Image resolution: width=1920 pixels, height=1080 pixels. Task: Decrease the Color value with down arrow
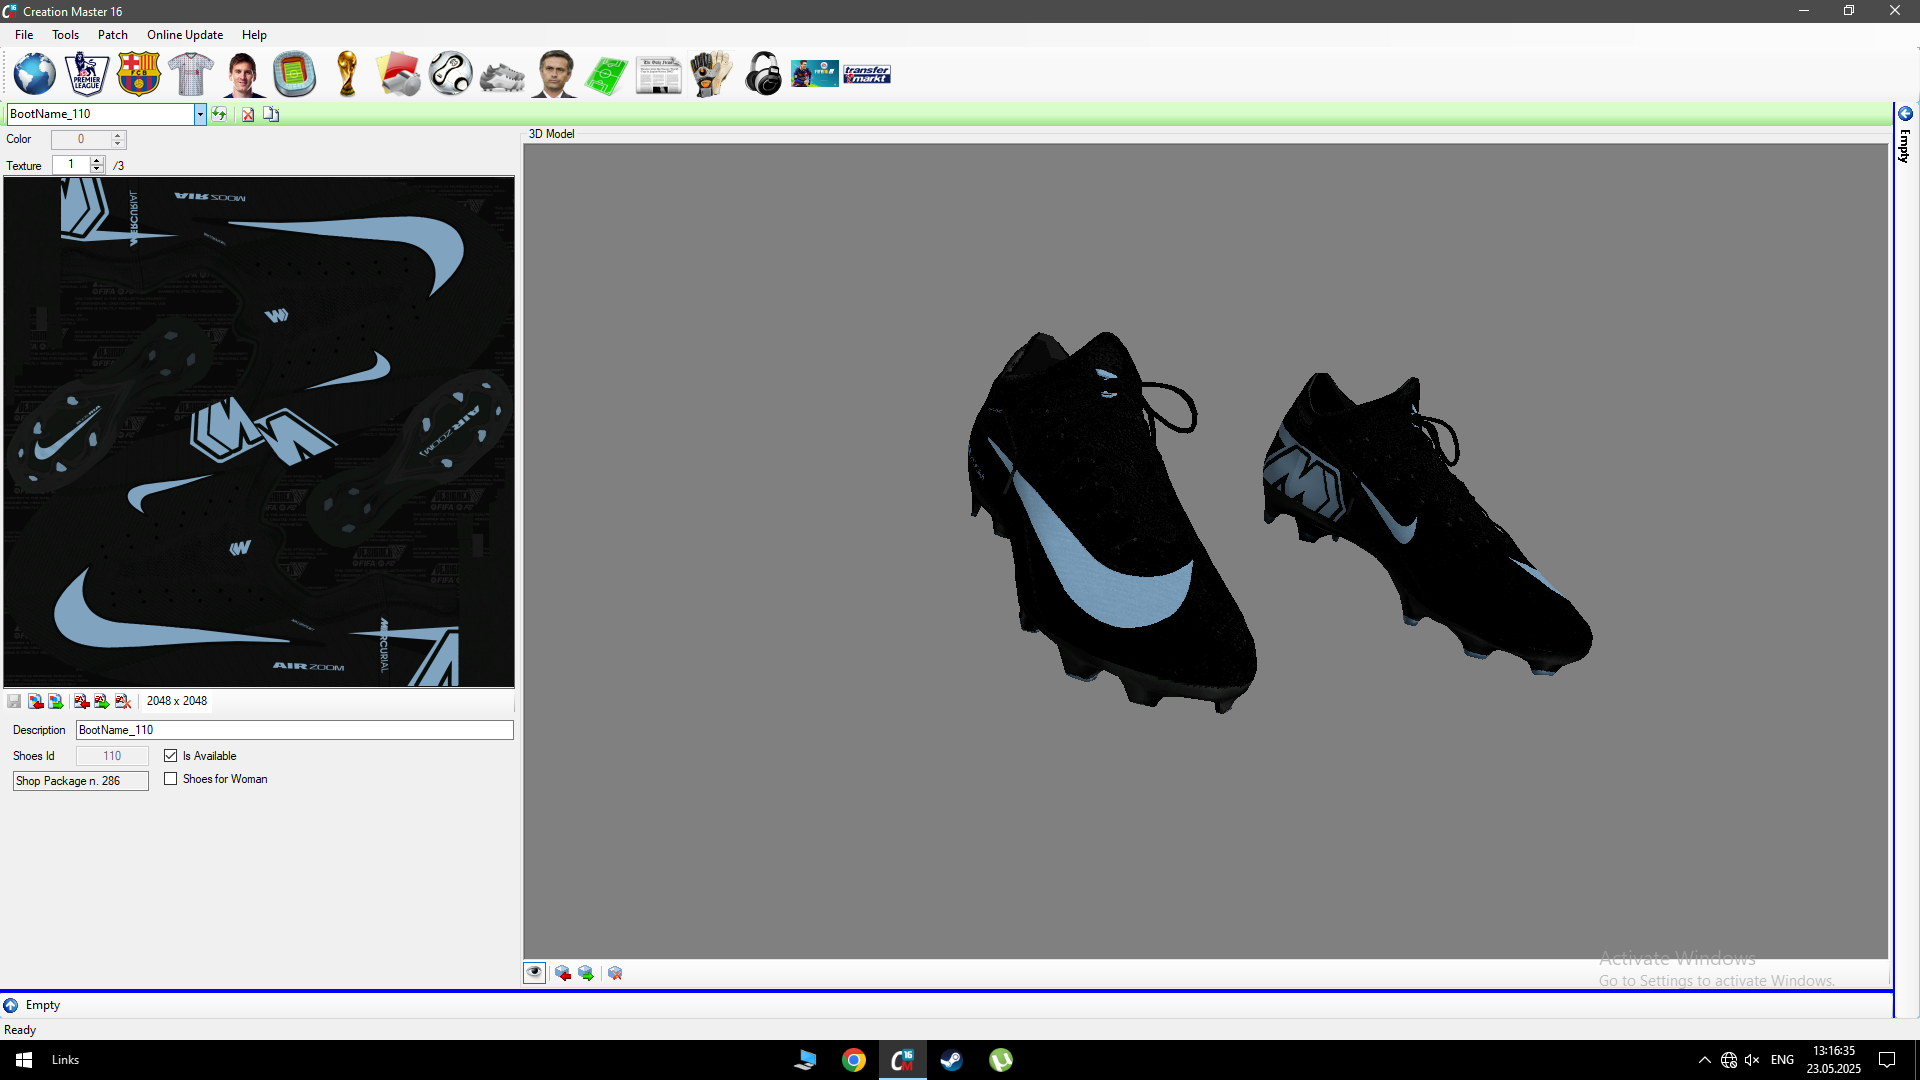[x=118, y=144]
